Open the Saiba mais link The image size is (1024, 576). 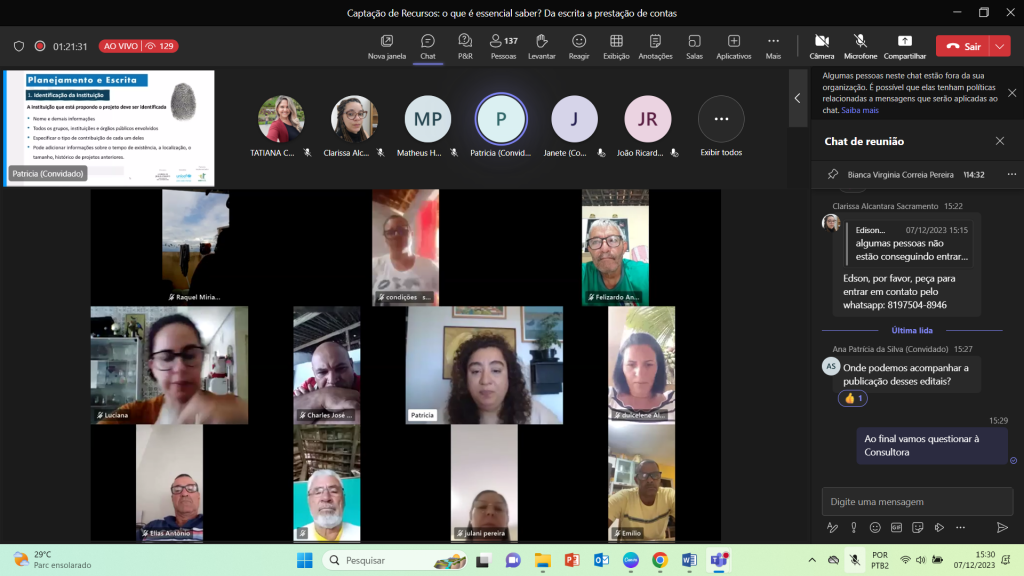(x=859, y=110)
